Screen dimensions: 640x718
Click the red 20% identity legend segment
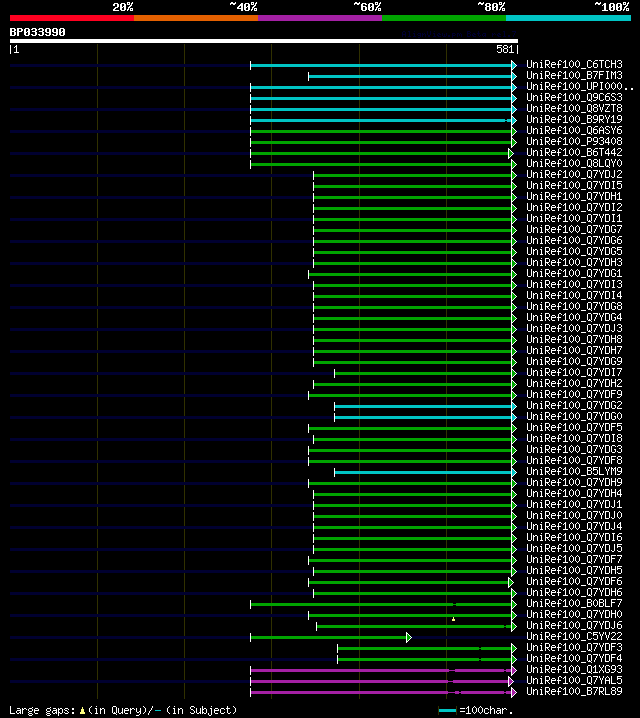(72, 18)
